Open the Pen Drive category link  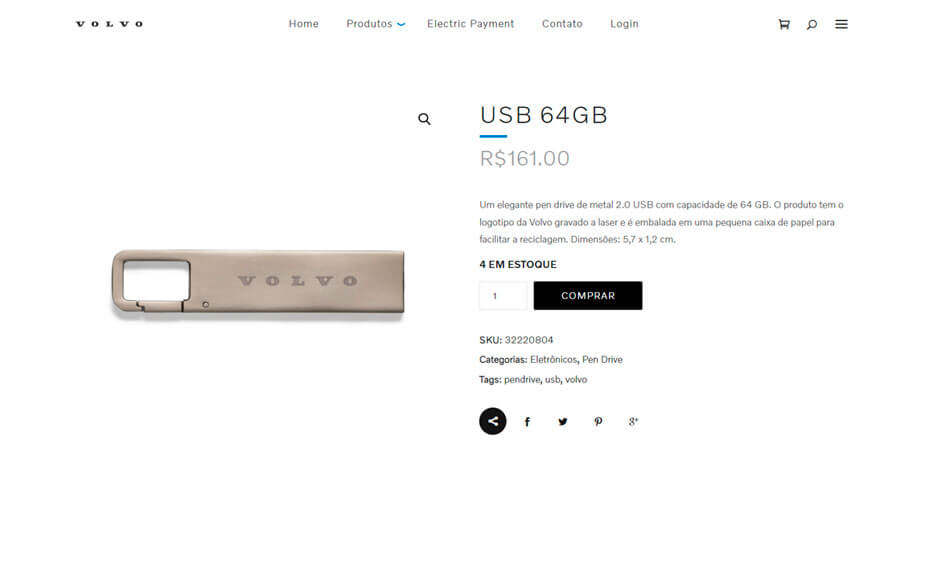point(602,360)
